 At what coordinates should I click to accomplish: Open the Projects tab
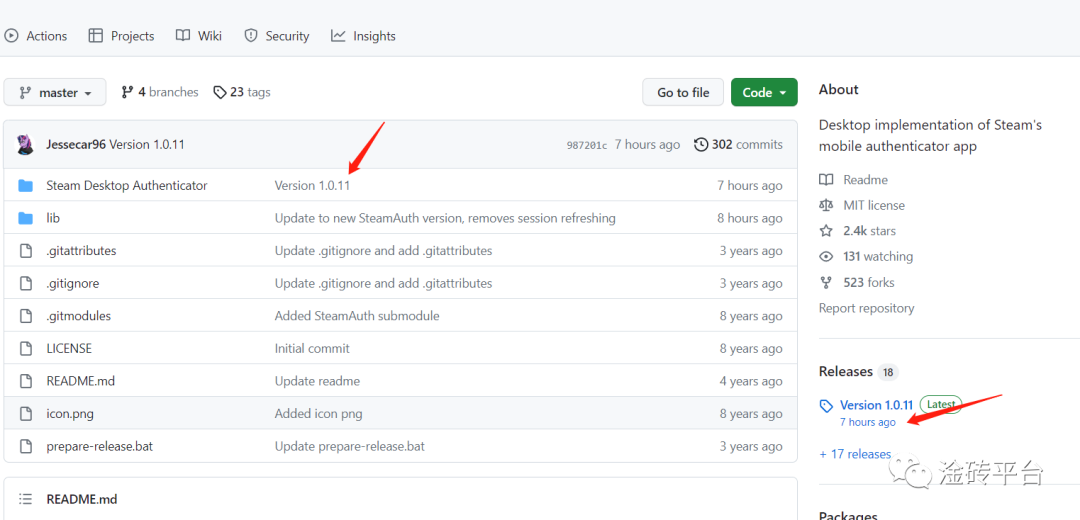121,36
